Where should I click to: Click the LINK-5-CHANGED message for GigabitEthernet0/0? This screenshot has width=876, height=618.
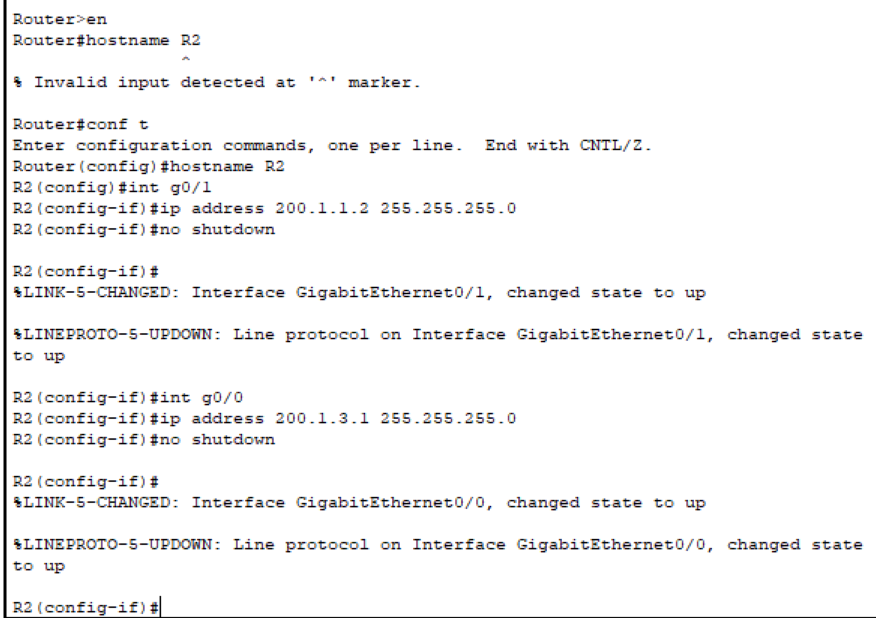pos(359,503)
